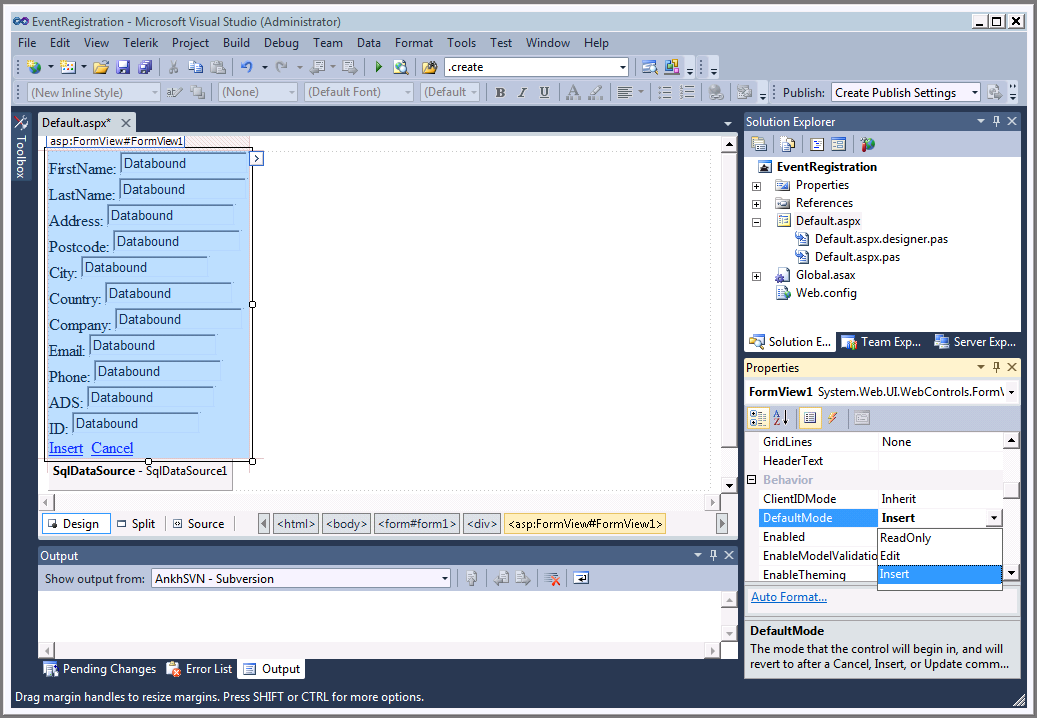Click the LastName Databound text field
1037x718 pixels.
coord(182,190)
